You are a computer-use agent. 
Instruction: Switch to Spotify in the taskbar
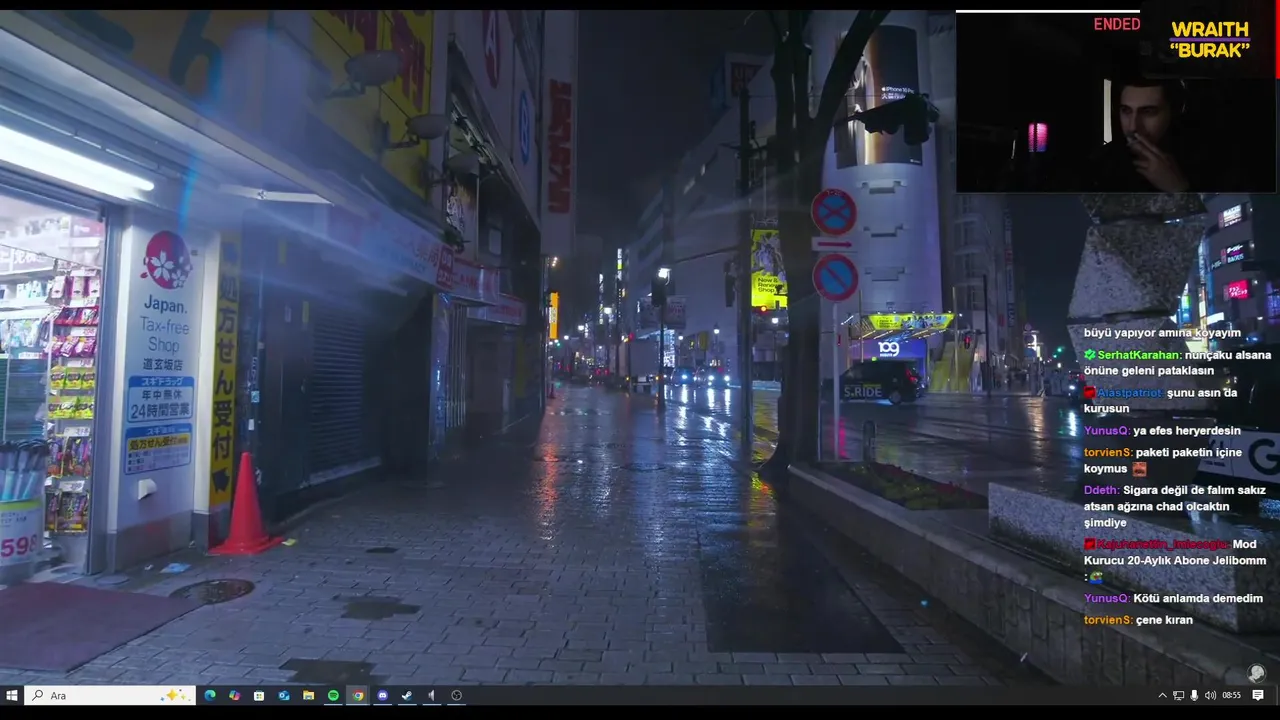click(333, 695)
